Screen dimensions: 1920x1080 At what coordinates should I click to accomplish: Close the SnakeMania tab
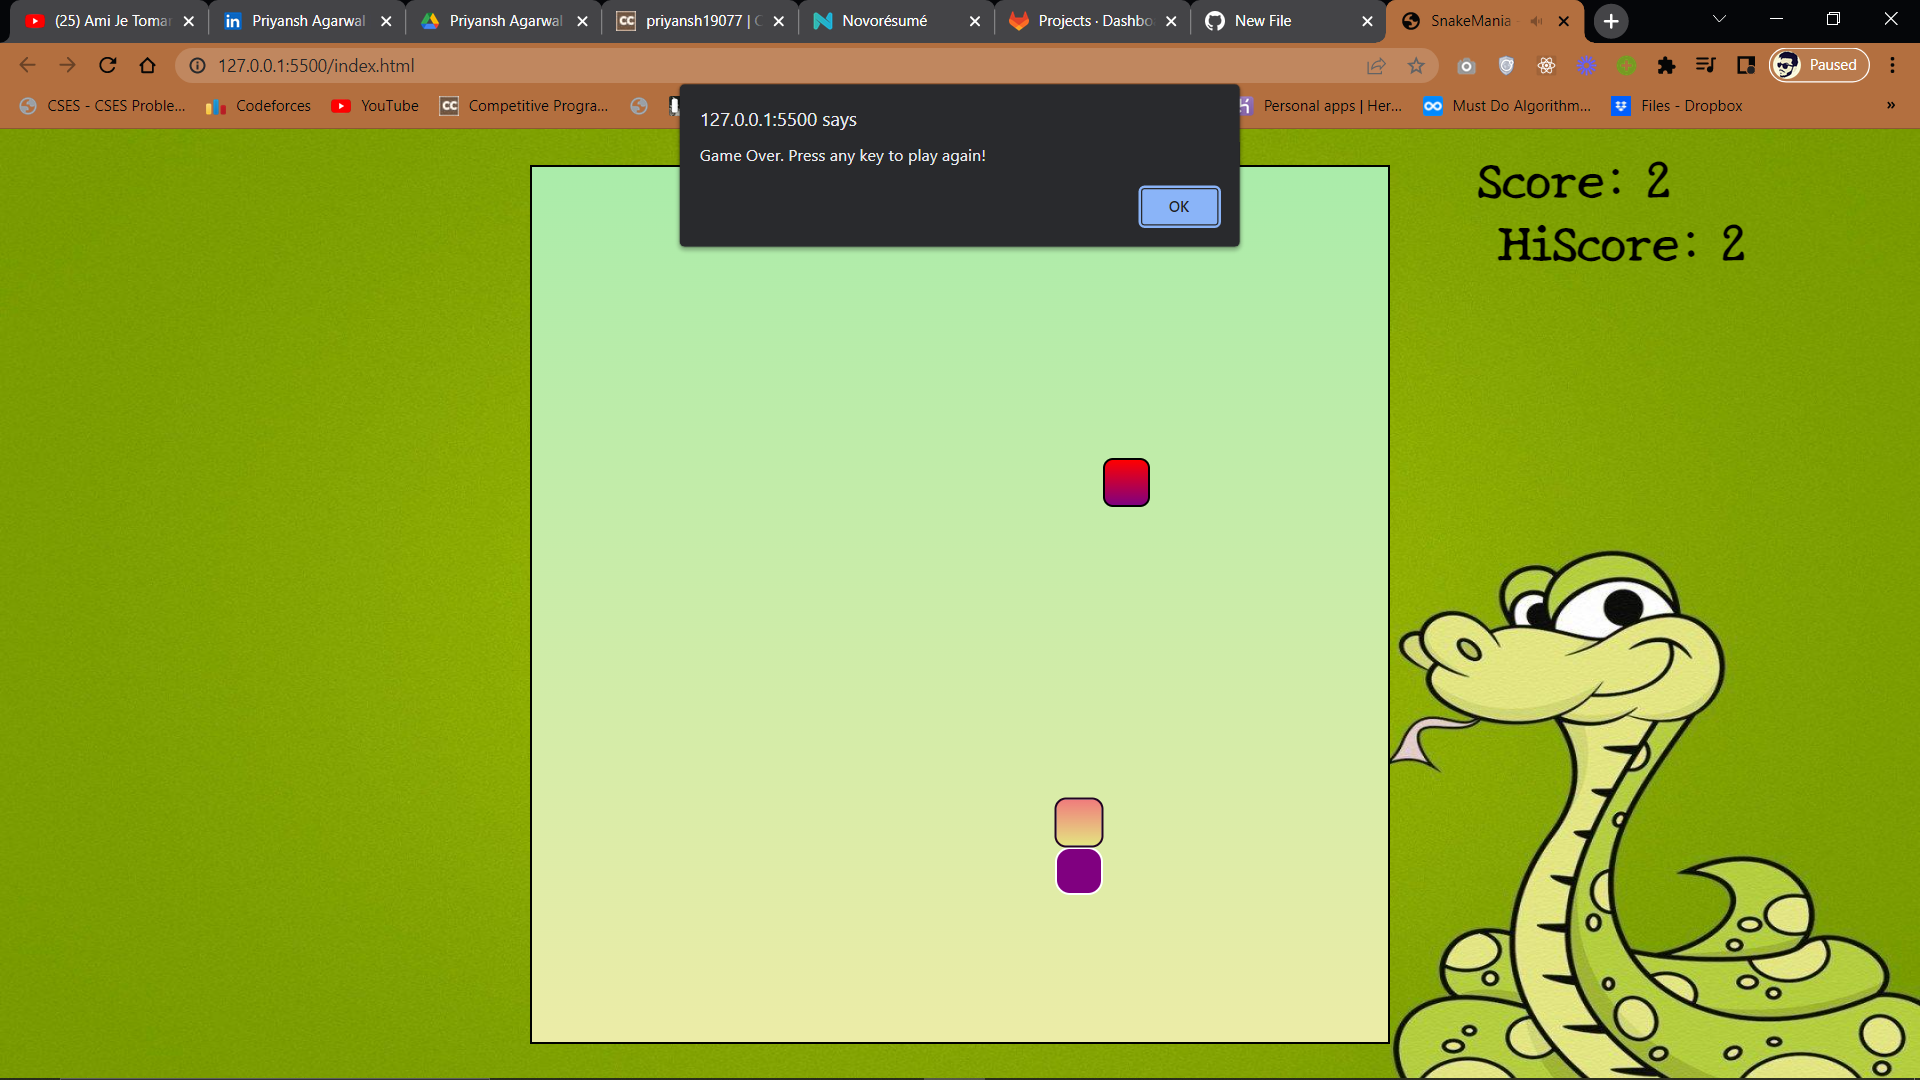tap(1564, 21)
